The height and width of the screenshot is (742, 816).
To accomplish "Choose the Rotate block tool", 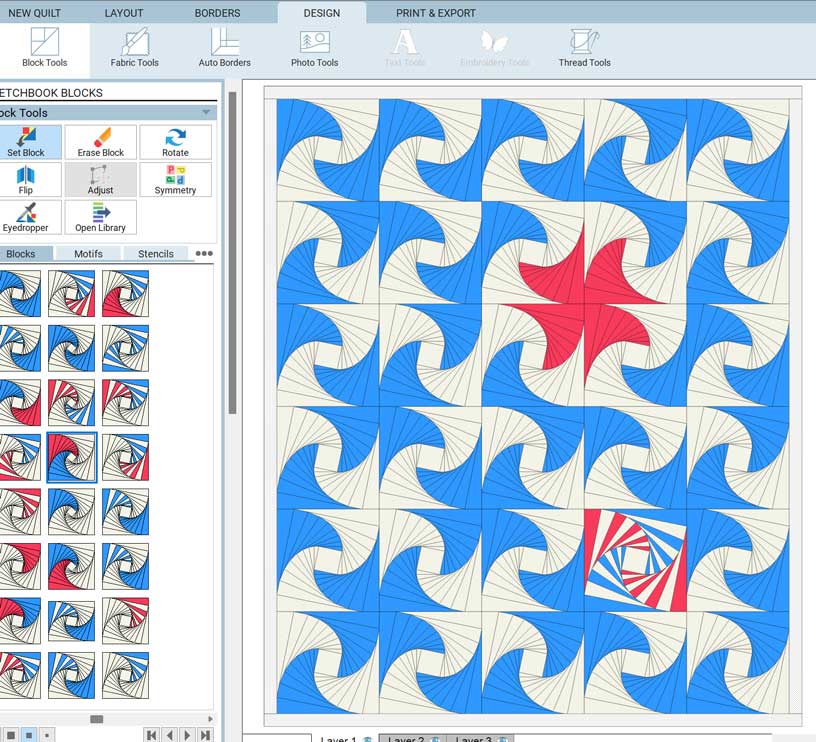I will (x=175, y=142).
